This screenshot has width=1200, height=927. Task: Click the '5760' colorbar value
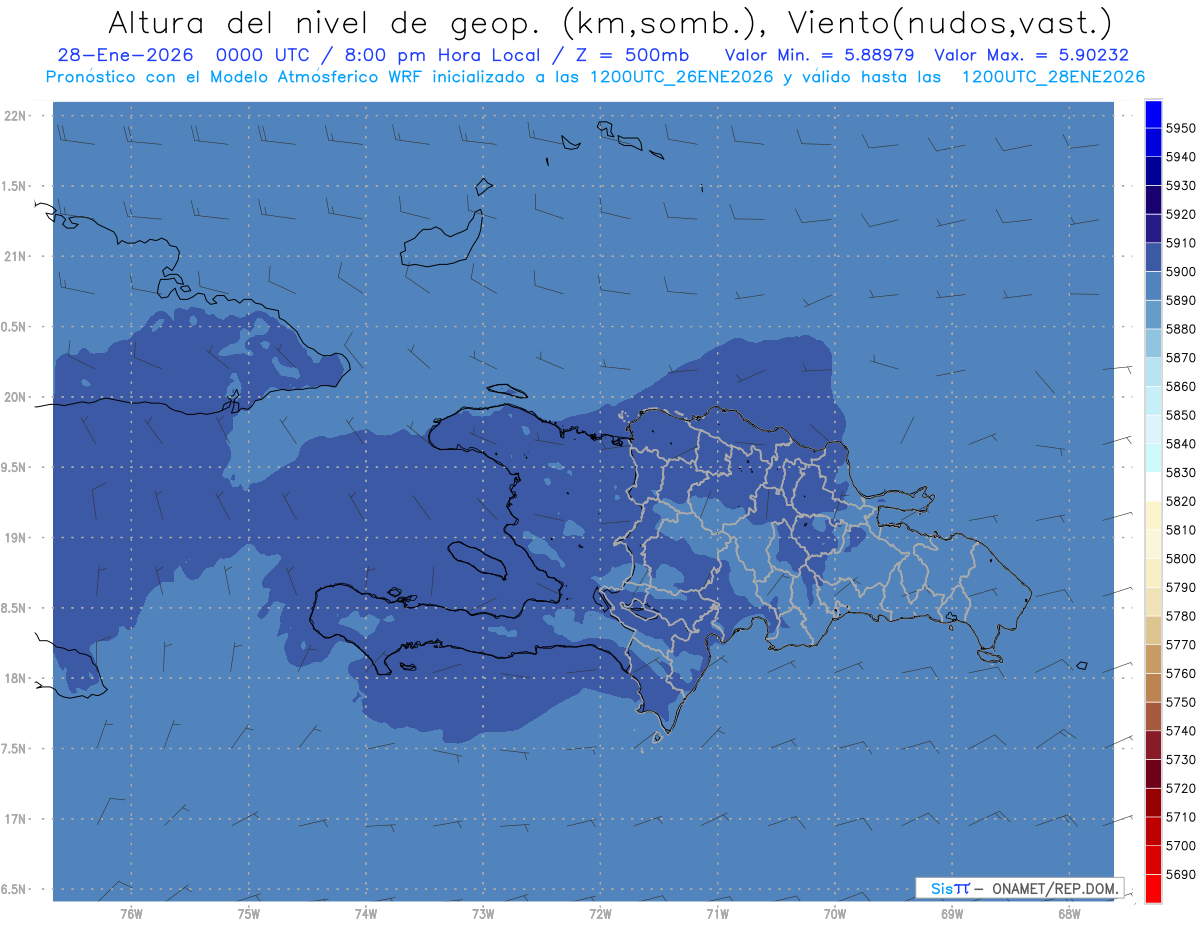coord(1180,674)
